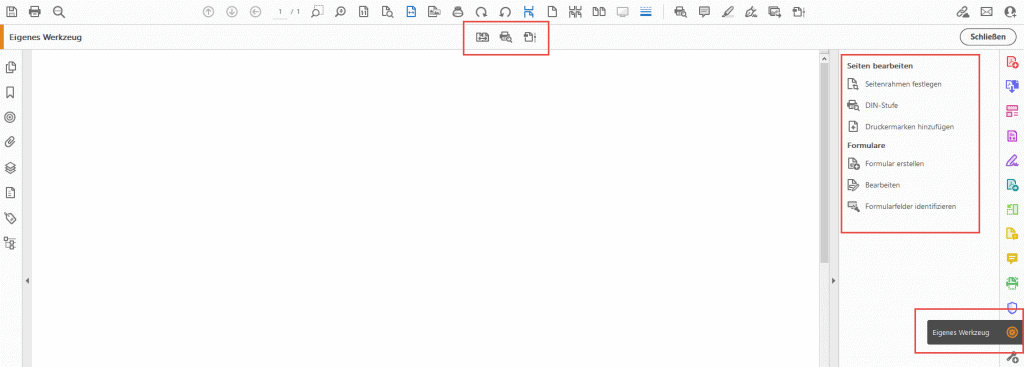Viewport: 1024px width, 367px height.
Task: Collapse the left navigation pane arrow
Action: (27, 280)
